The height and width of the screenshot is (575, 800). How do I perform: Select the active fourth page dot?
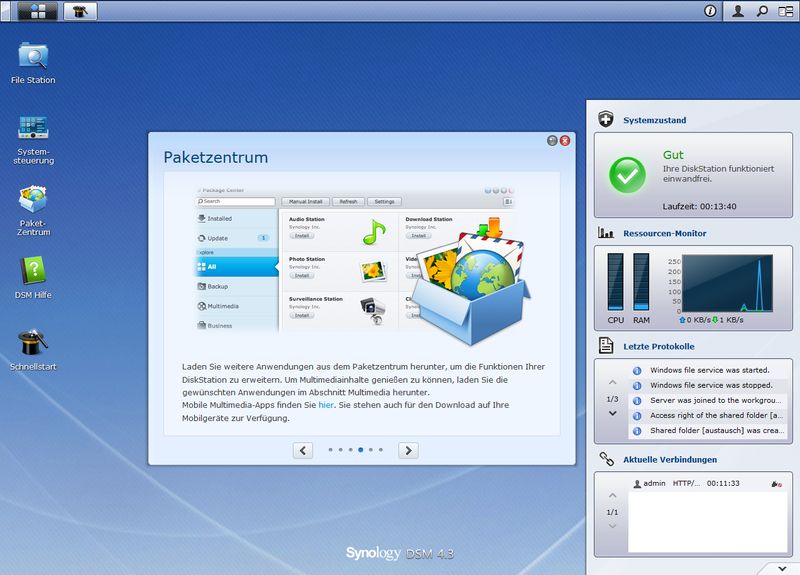pos(361,450)
